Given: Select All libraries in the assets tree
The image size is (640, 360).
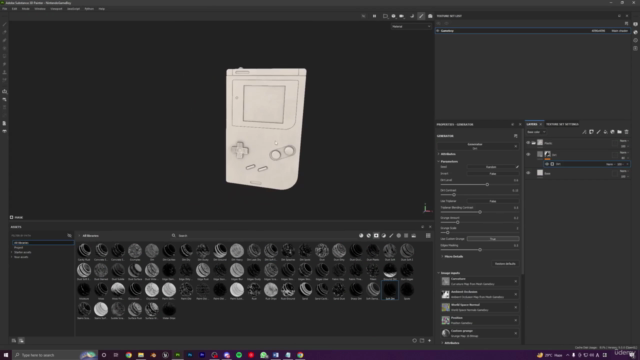Looking at the screenshot, I should (43, 243).
